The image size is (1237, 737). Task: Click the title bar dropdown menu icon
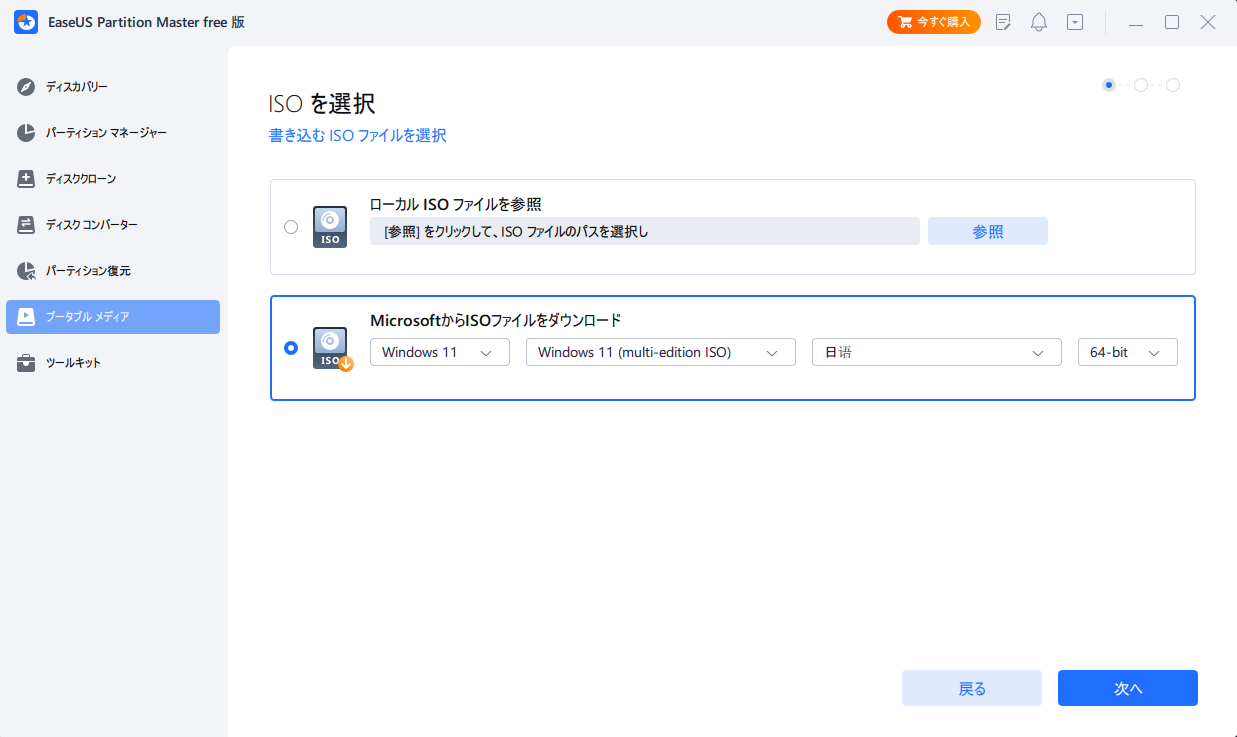pos(1075,22)
